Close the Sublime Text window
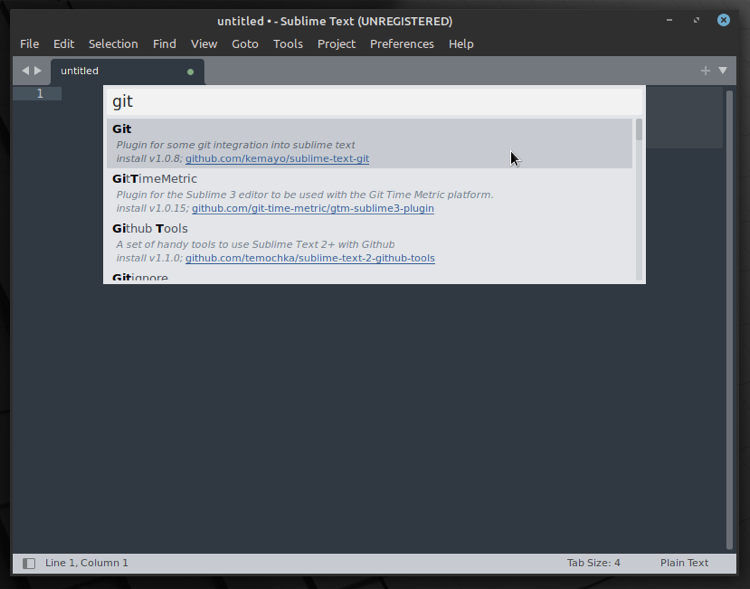The height and width of the screenshot is (589, 750). (723, 20)
